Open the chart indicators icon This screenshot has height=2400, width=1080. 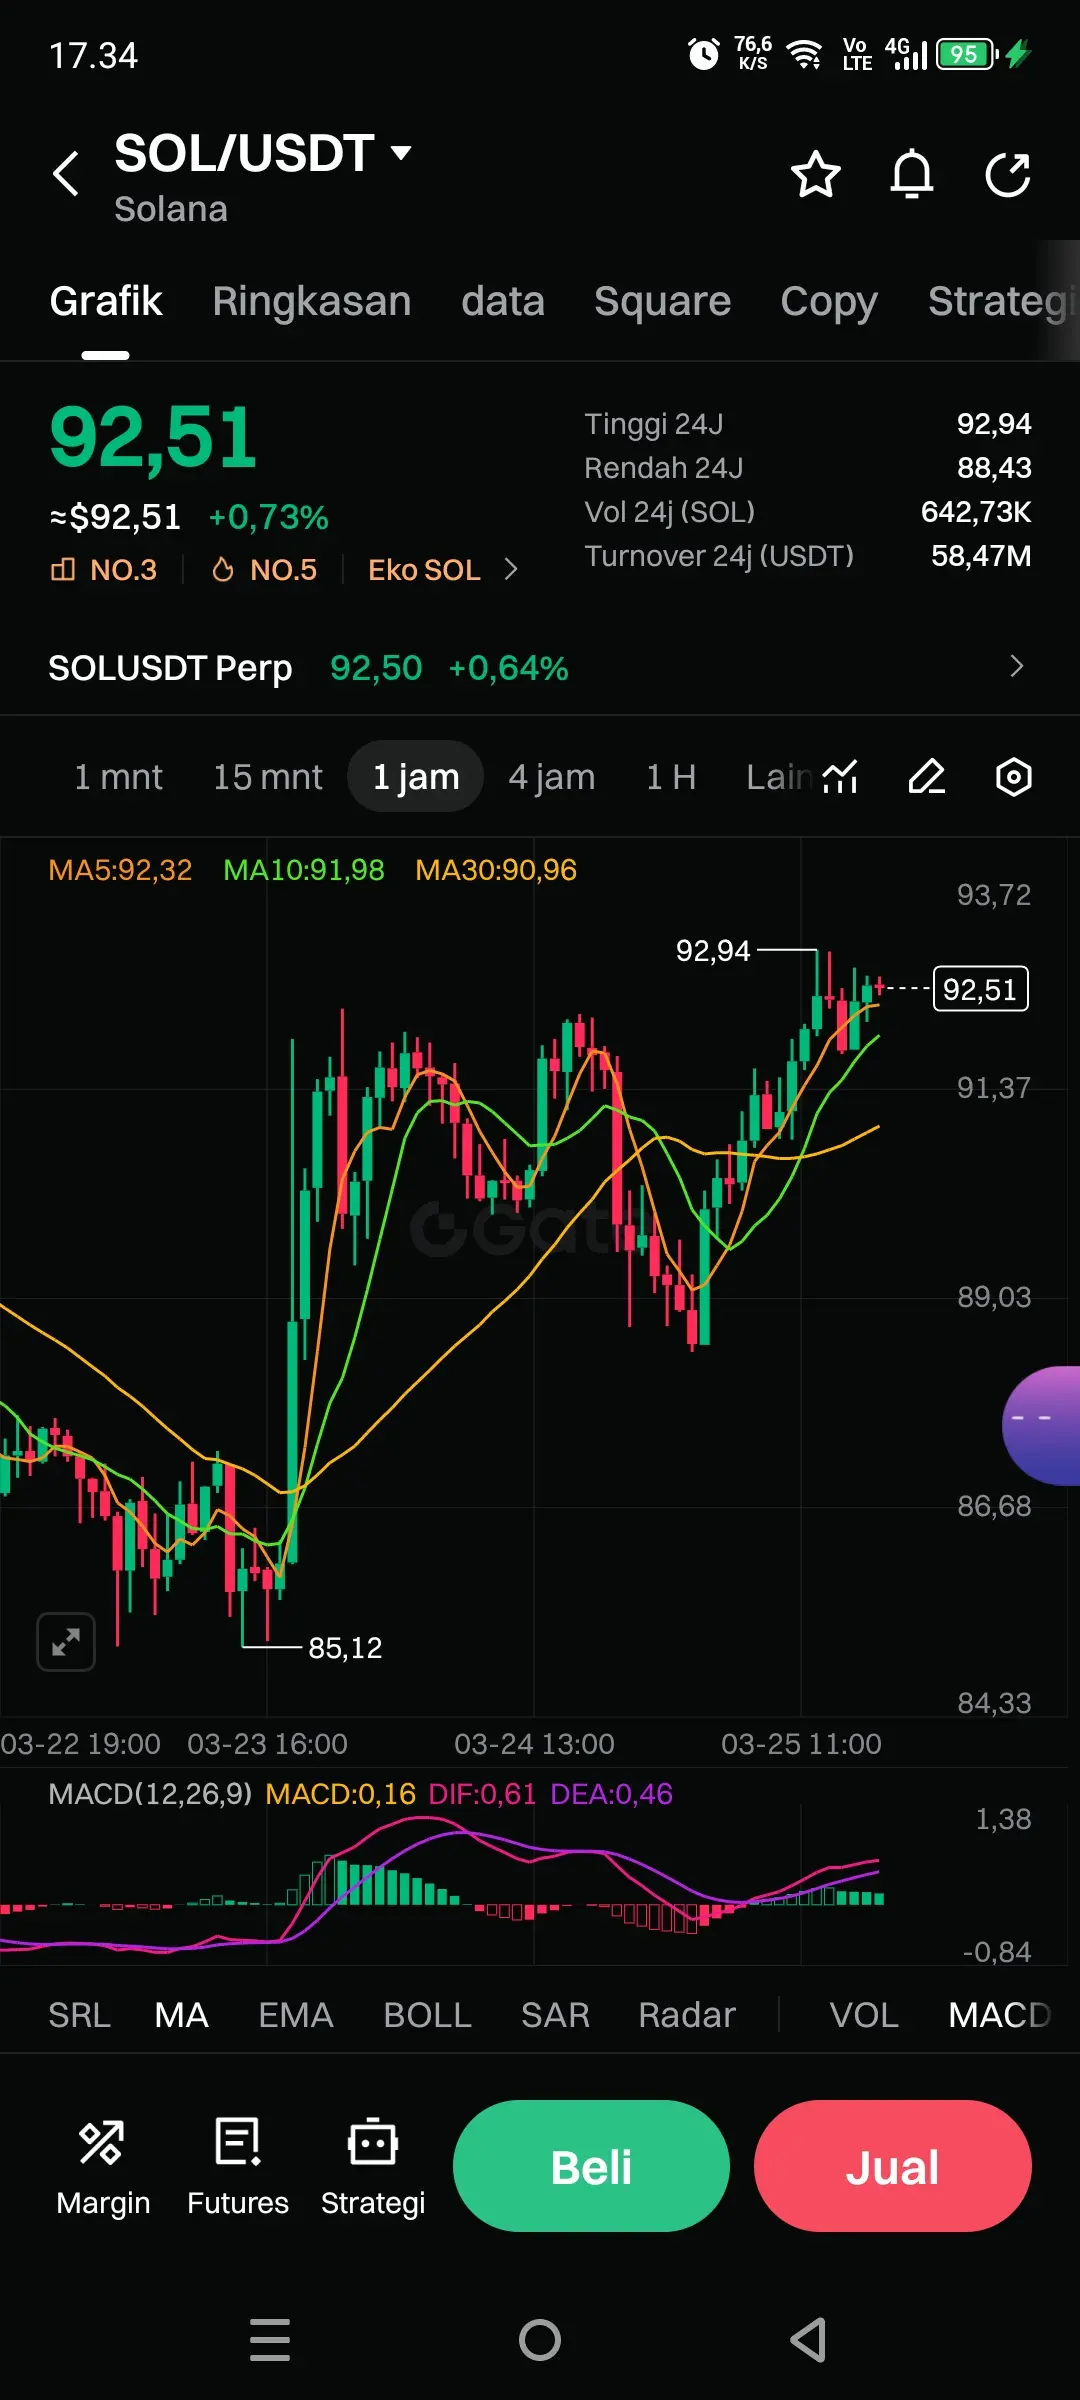tap(840, 777)
